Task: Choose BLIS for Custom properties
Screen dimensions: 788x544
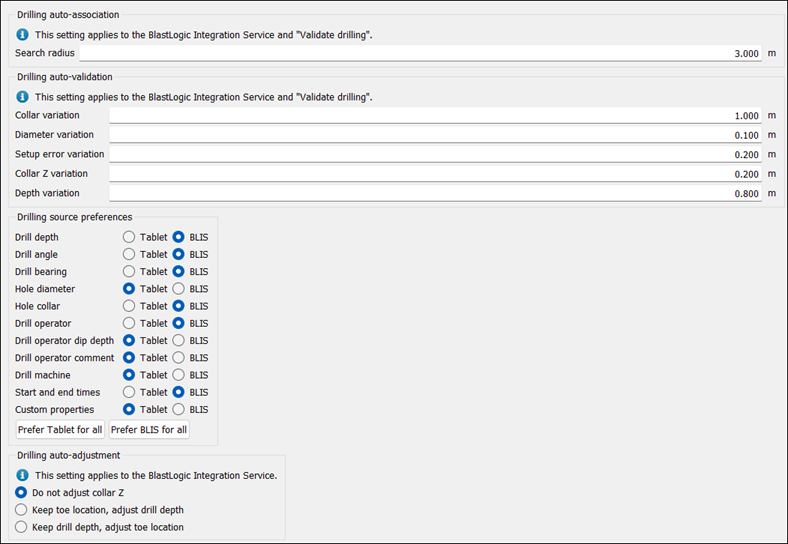Action: pyautogui.click(x=179, y=409)
